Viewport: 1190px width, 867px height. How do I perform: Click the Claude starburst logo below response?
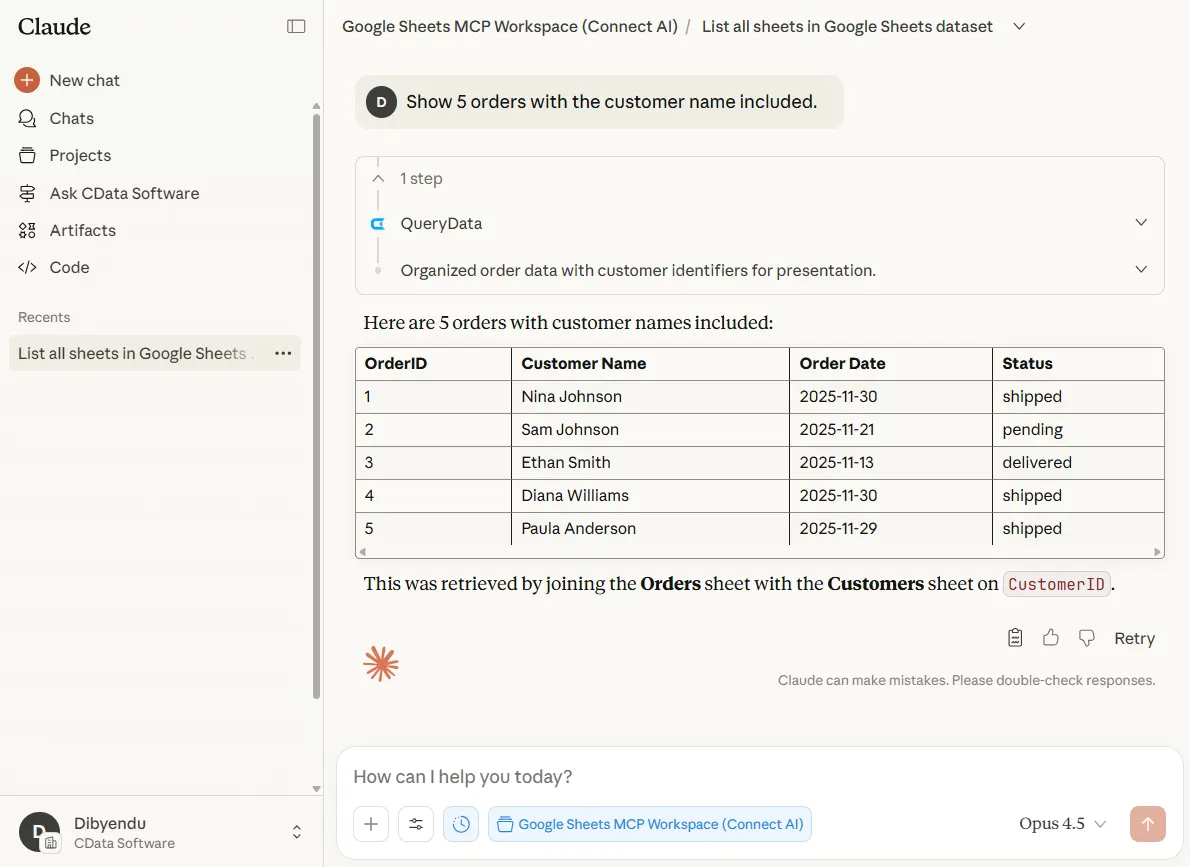[381, 664]
